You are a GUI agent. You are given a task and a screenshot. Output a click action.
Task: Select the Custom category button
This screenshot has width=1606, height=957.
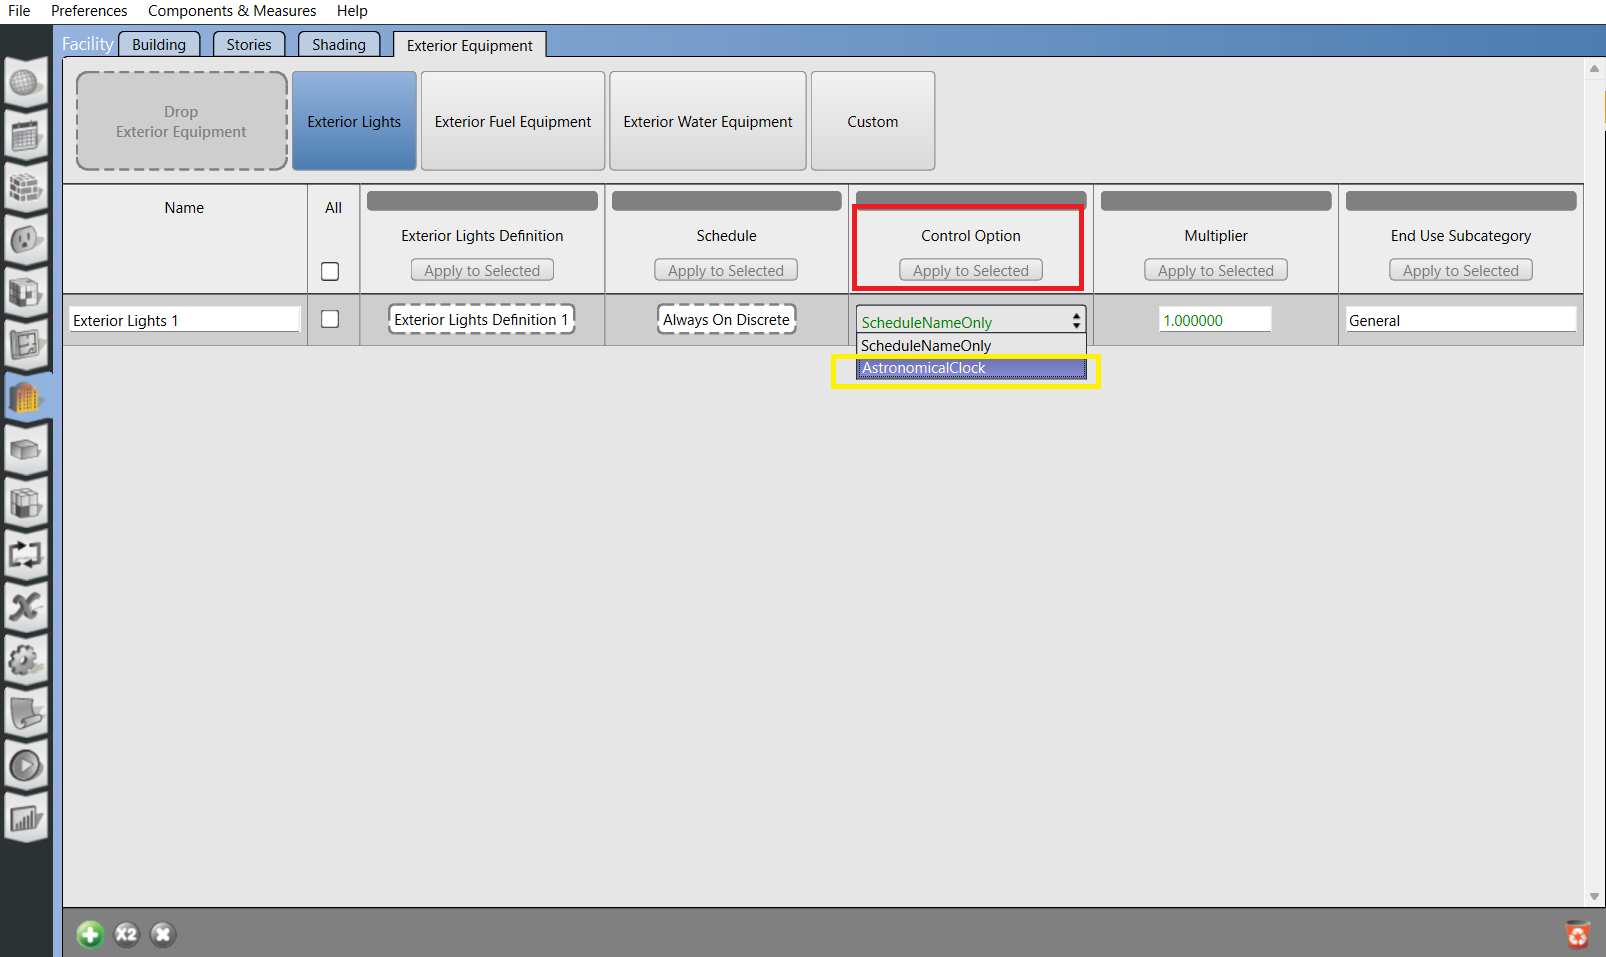coord(873,121)
